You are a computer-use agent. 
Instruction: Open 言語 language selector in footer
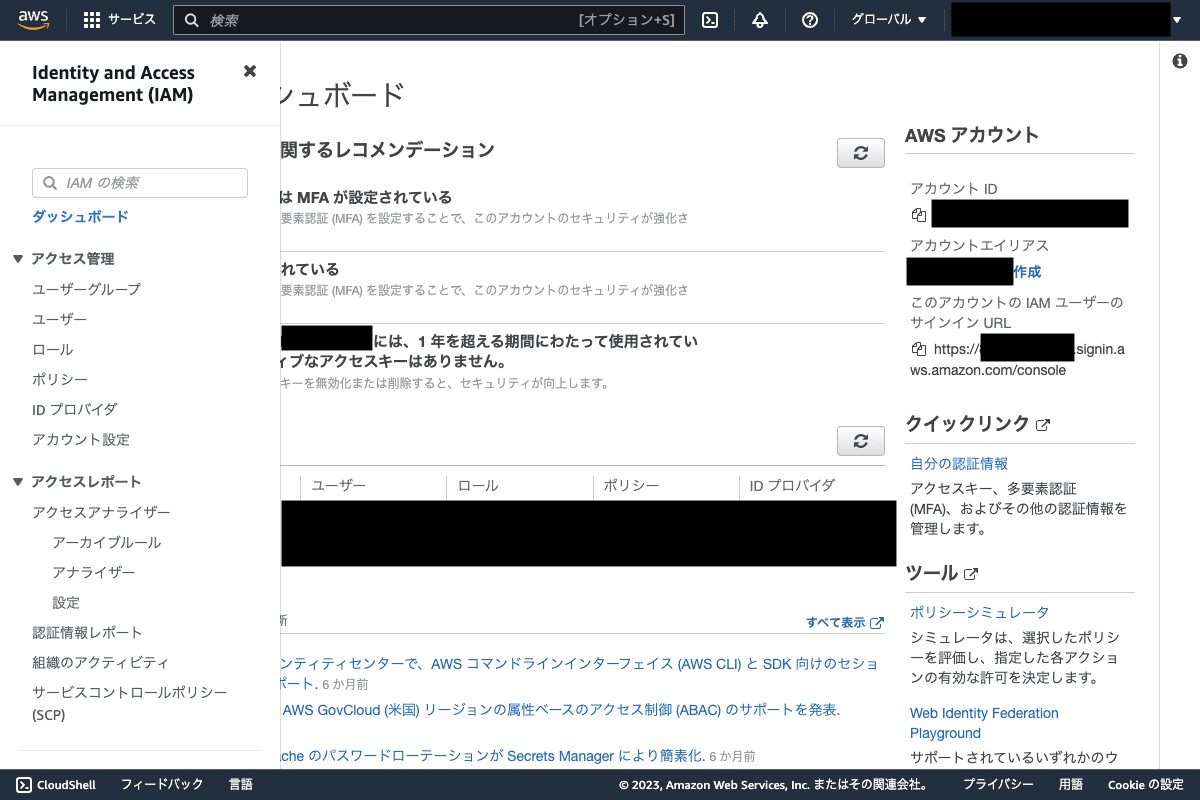pyautogui.click(x=240, y=785)
